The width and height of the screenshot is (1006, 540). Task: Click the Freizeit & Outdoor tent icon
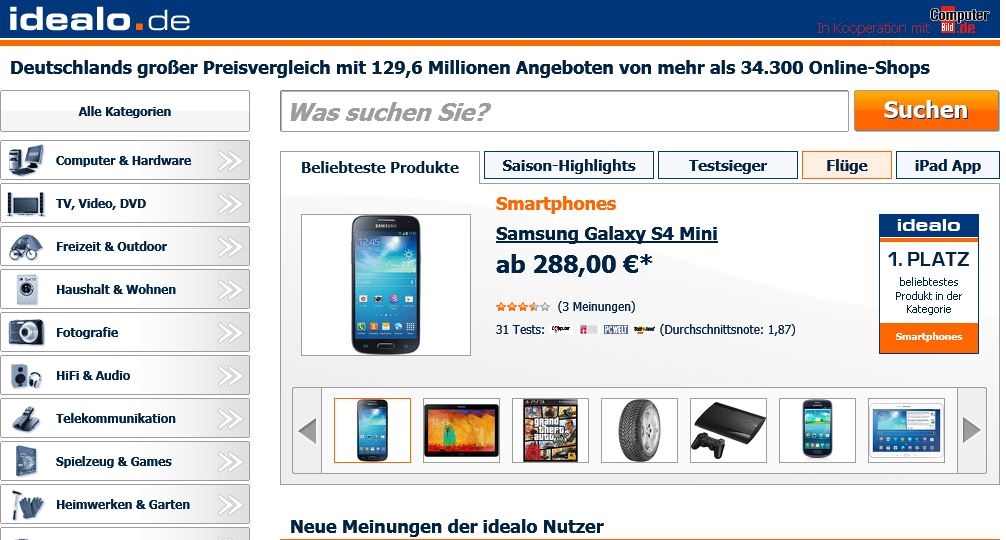26,247
